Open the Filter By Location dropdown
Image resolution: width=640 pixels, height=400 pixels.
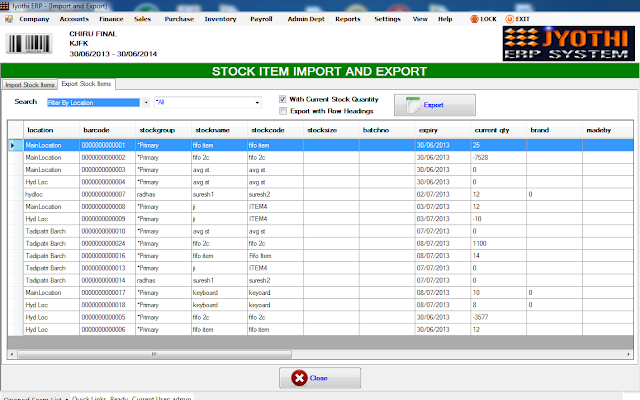click(146, 102)
